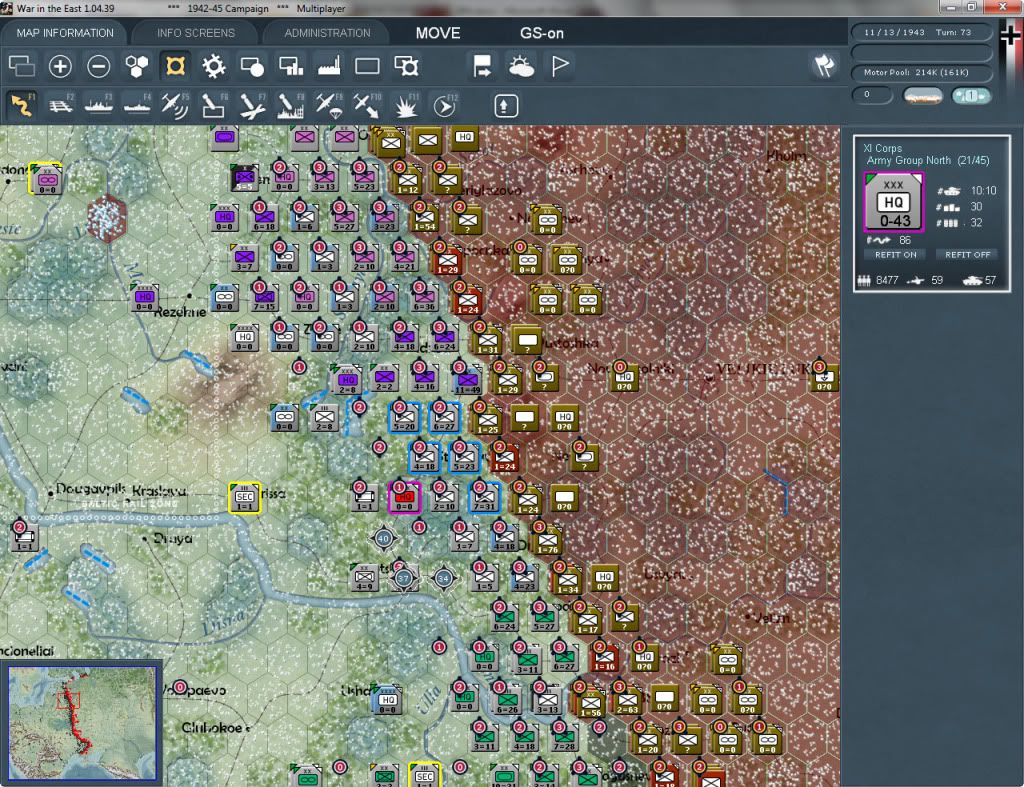Viewport: 1024px width, 787px height.
Task: Select the 1=76 Soviet unit
Action: (547, 542)
